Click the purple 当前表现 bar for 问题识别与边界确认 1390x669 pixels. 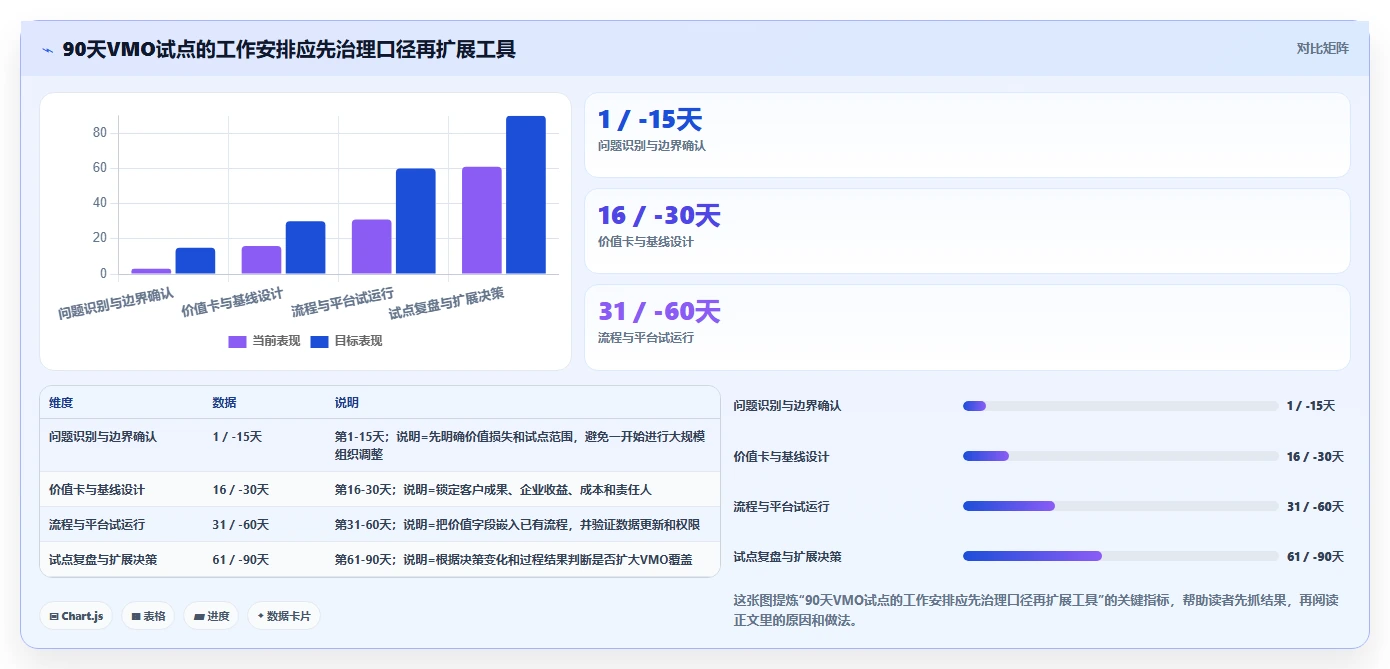(151, 271)
